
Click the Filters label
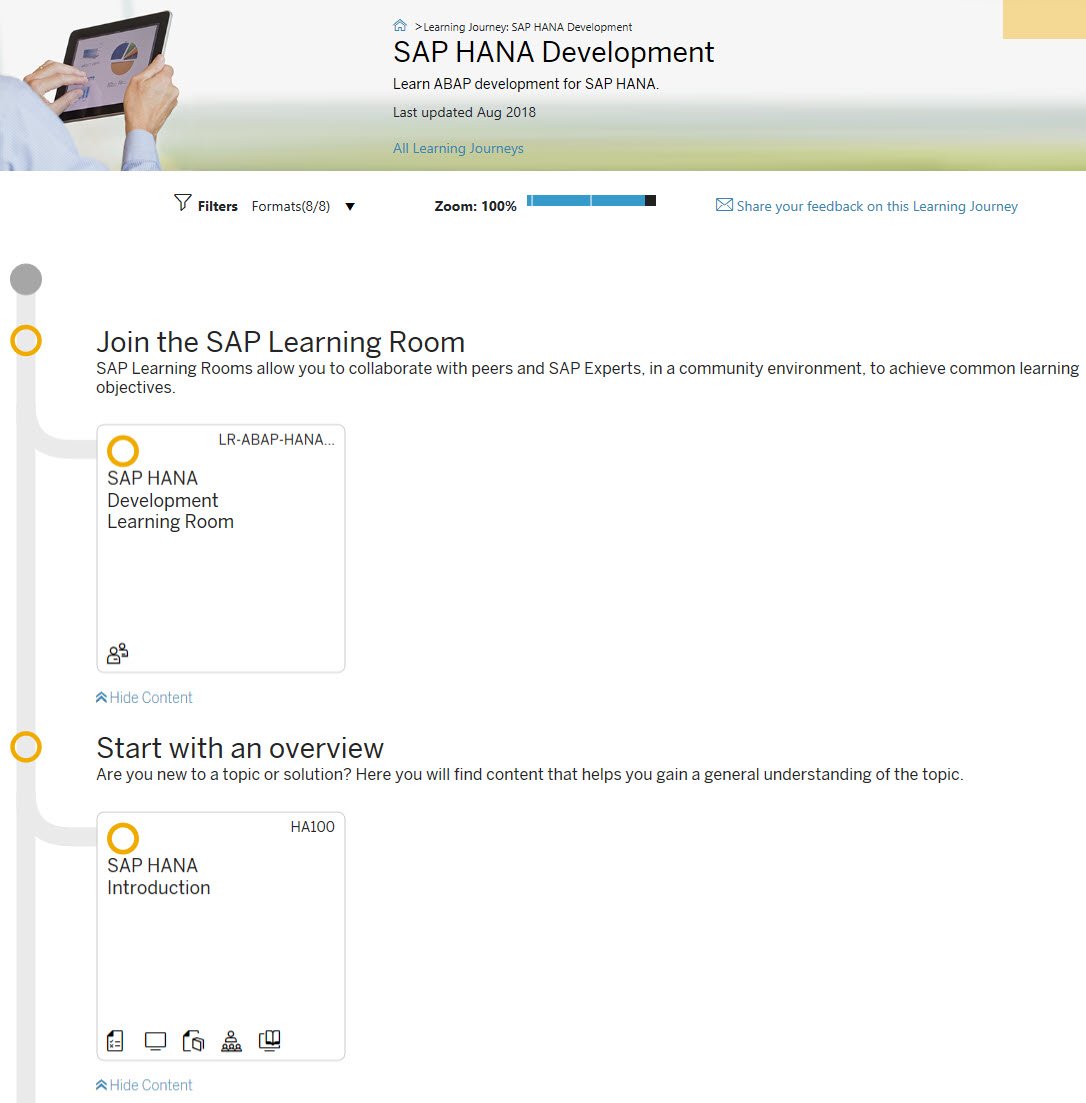click(x=217, y=206)
